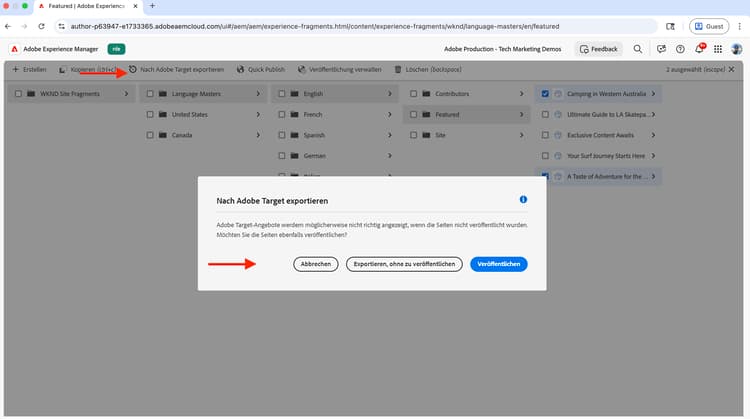Expand the United States chevron

(258, 114)
